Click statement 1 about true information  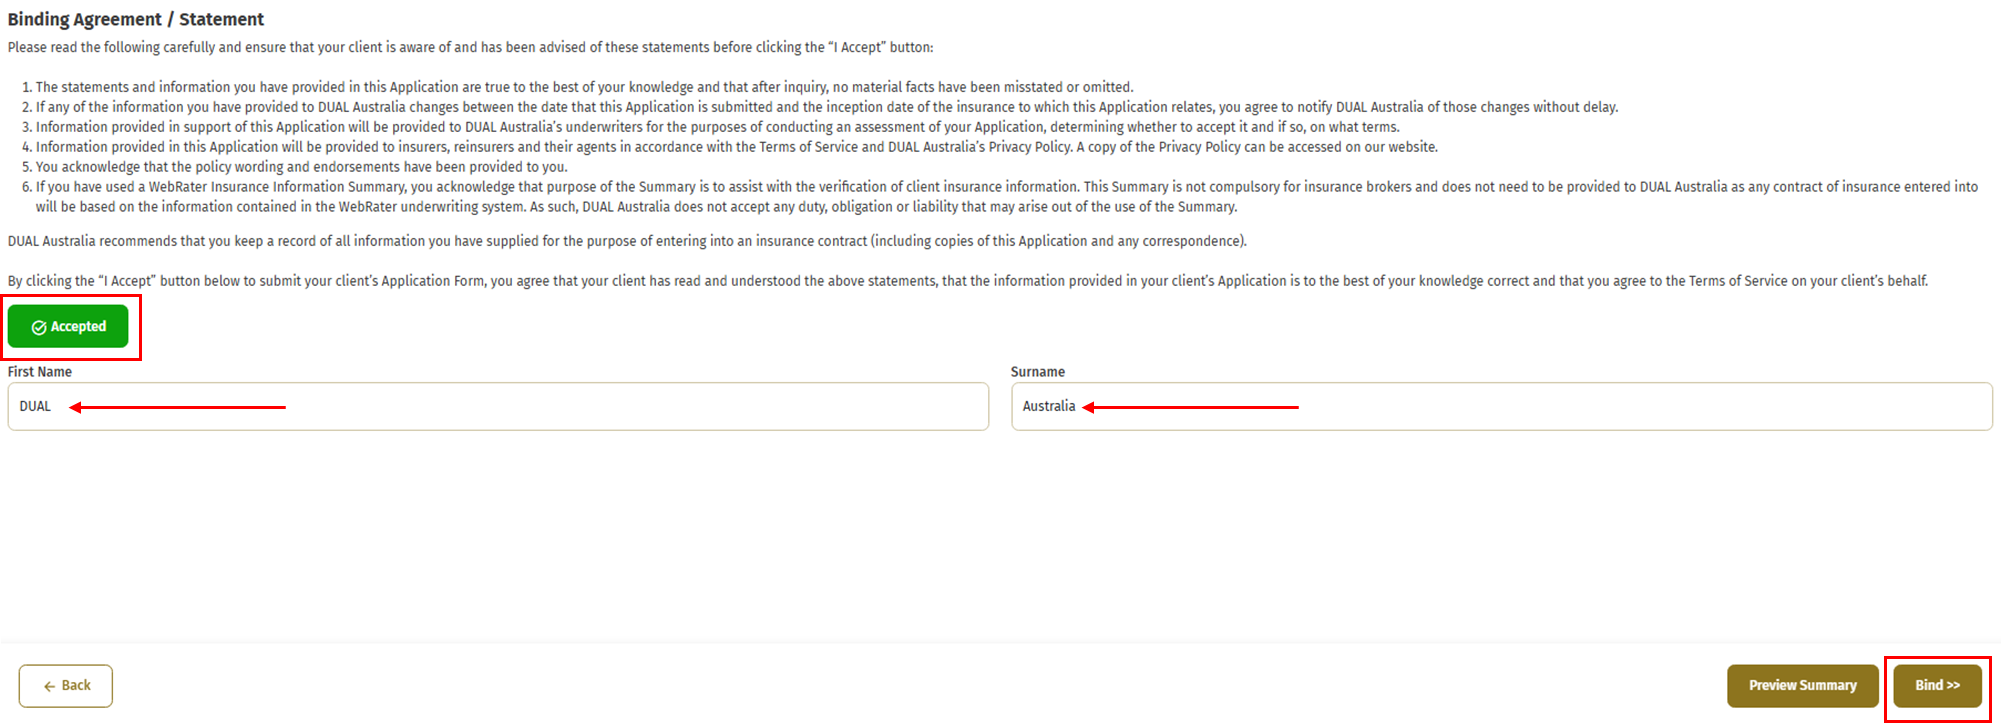tap(584, 87)
